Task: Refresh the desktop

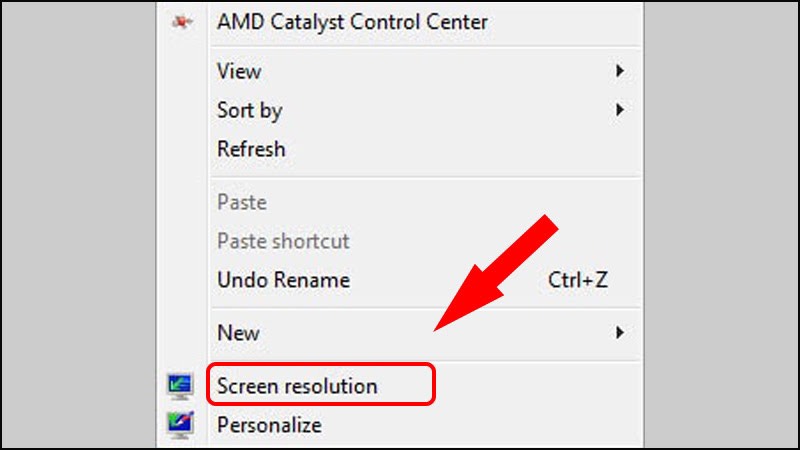Action: 251,149
